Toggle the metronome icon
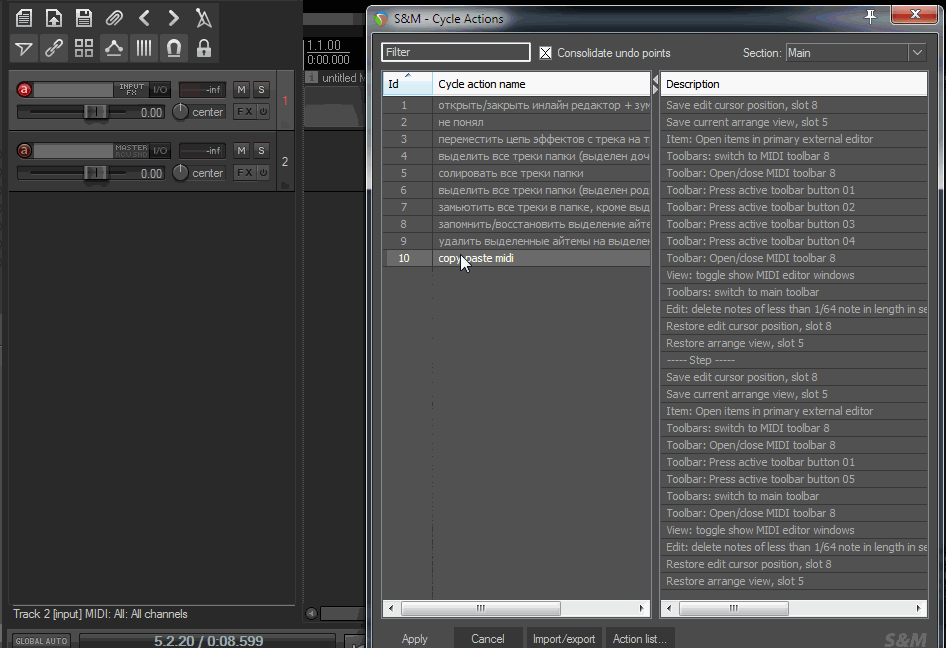This screenshot has width=946, height=648. coord(204,18)
